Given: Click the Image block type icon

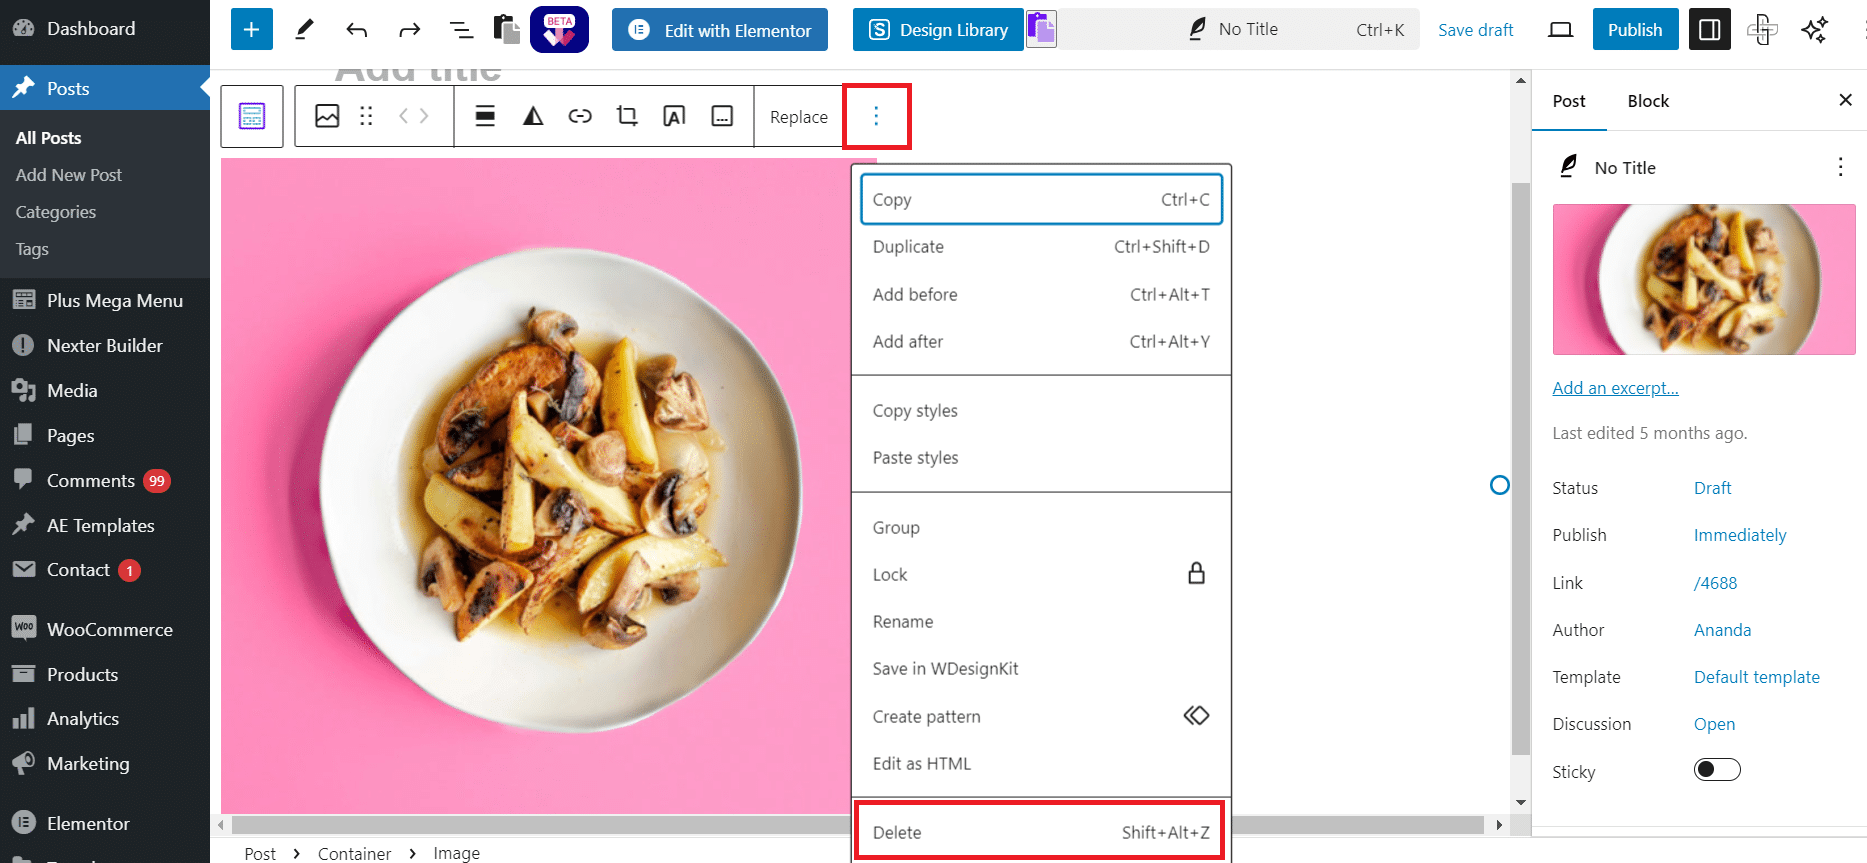Looking at the screenshot, I should [x=327, y=116].
